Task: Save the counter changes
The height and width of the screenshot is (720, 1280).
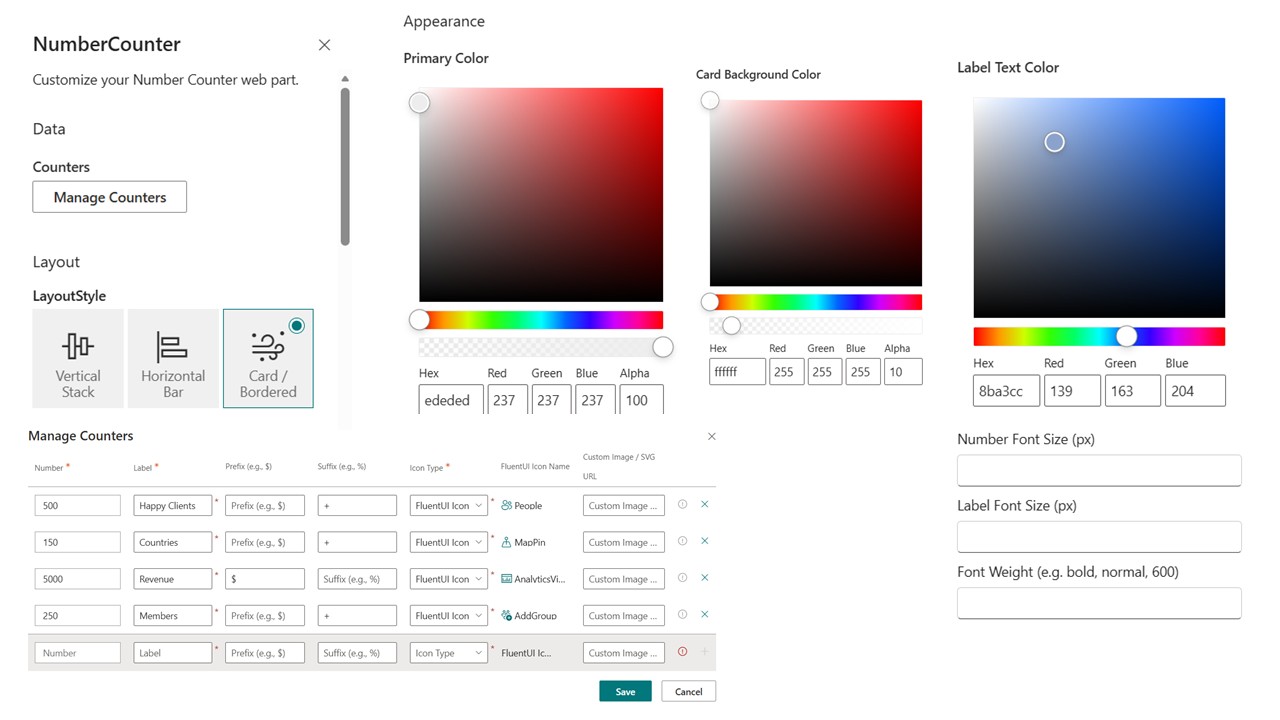Action: [x=625, y=691]
